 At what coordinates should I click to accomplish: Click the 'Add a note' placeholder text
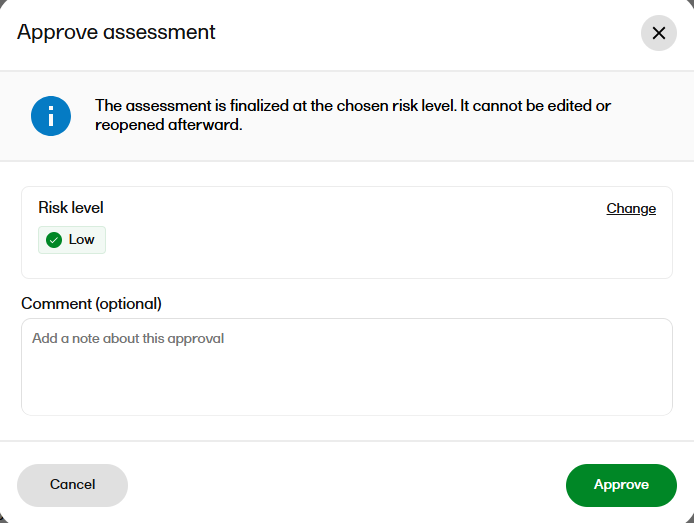pyautogui.click(x=128, y=338)
